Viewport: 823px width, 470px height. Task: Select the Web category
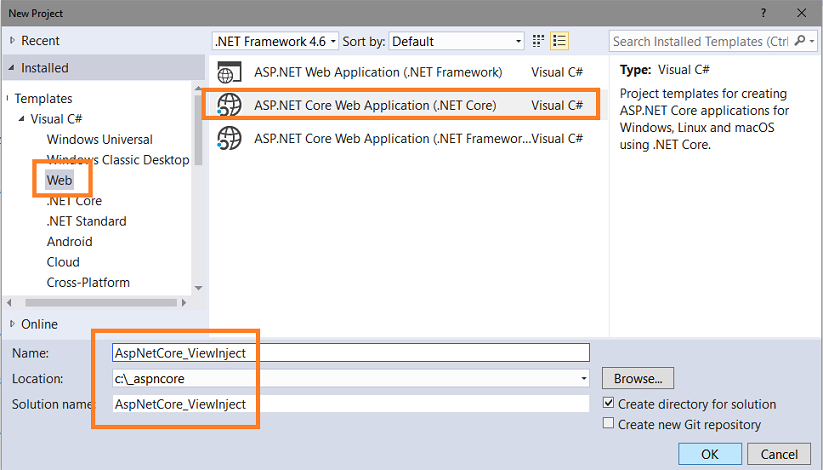59,180
